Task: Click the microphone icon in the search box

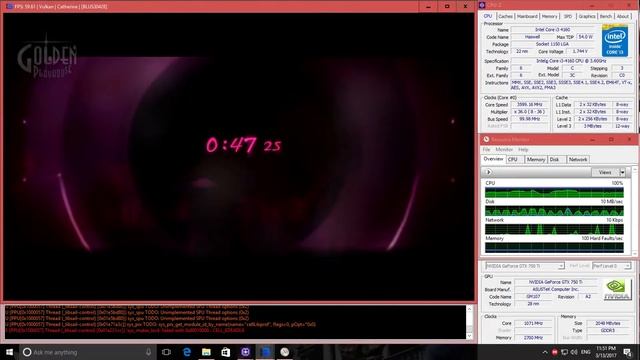Action: pos(148,352)
